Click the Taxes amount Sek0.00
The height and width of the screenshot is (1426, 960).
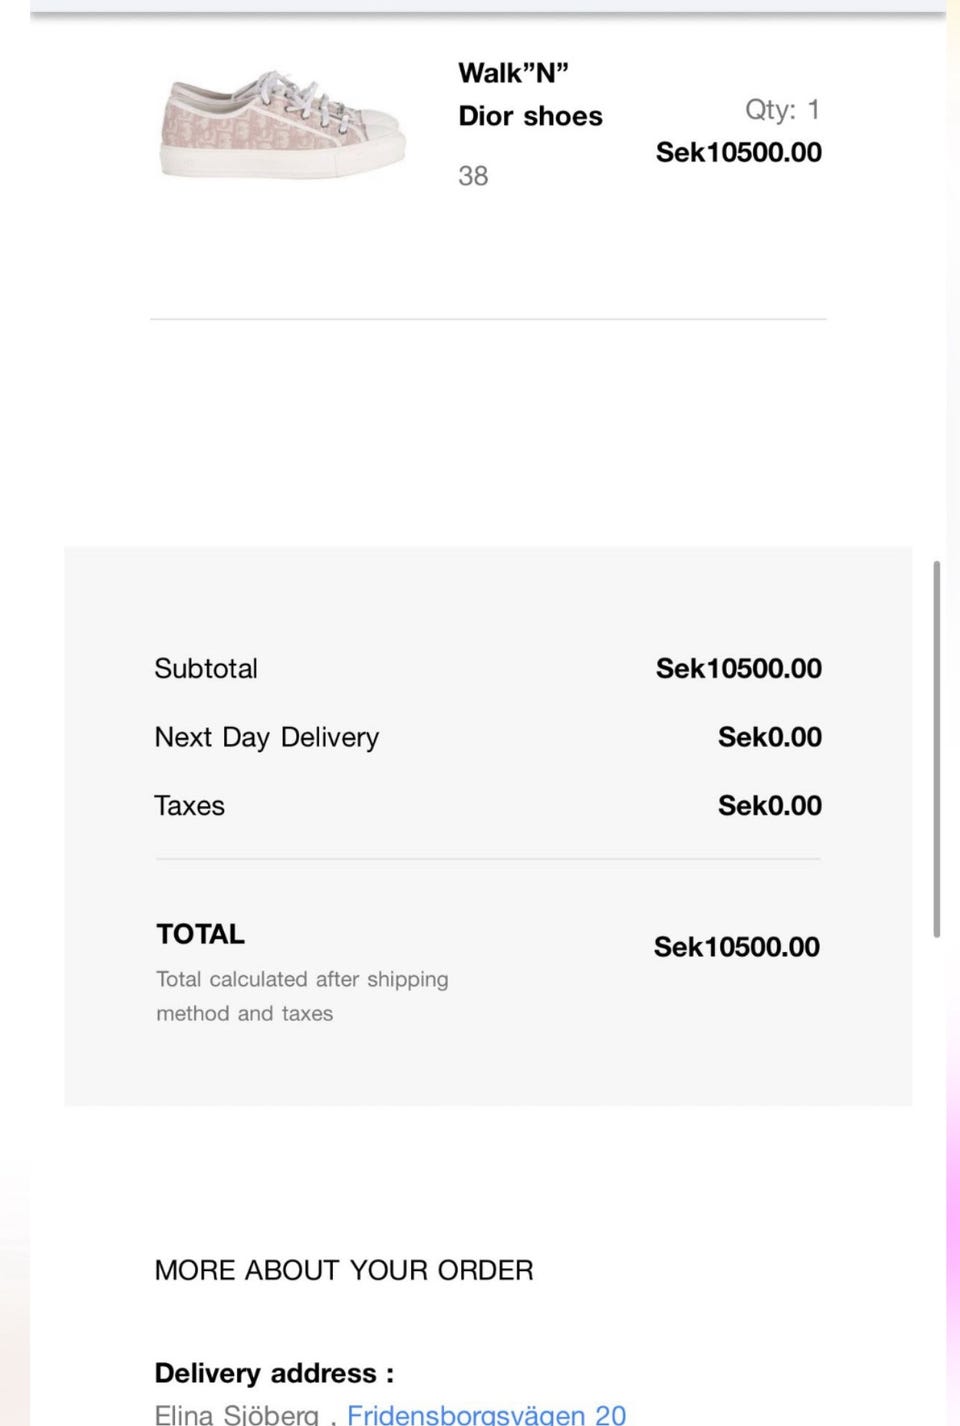(x=769, y=805)
